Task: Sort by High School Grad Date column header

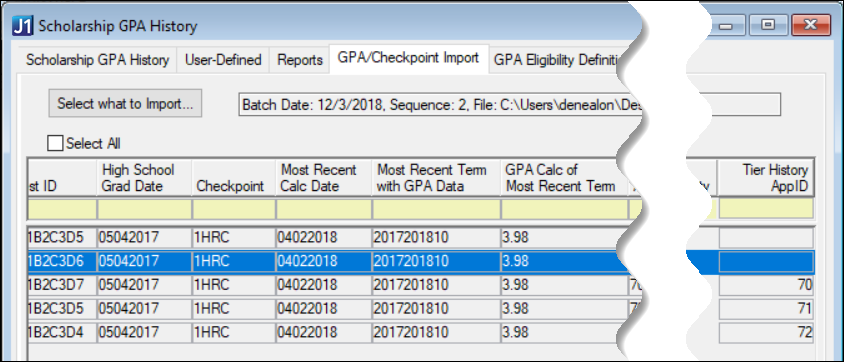Action: (144, 178)
